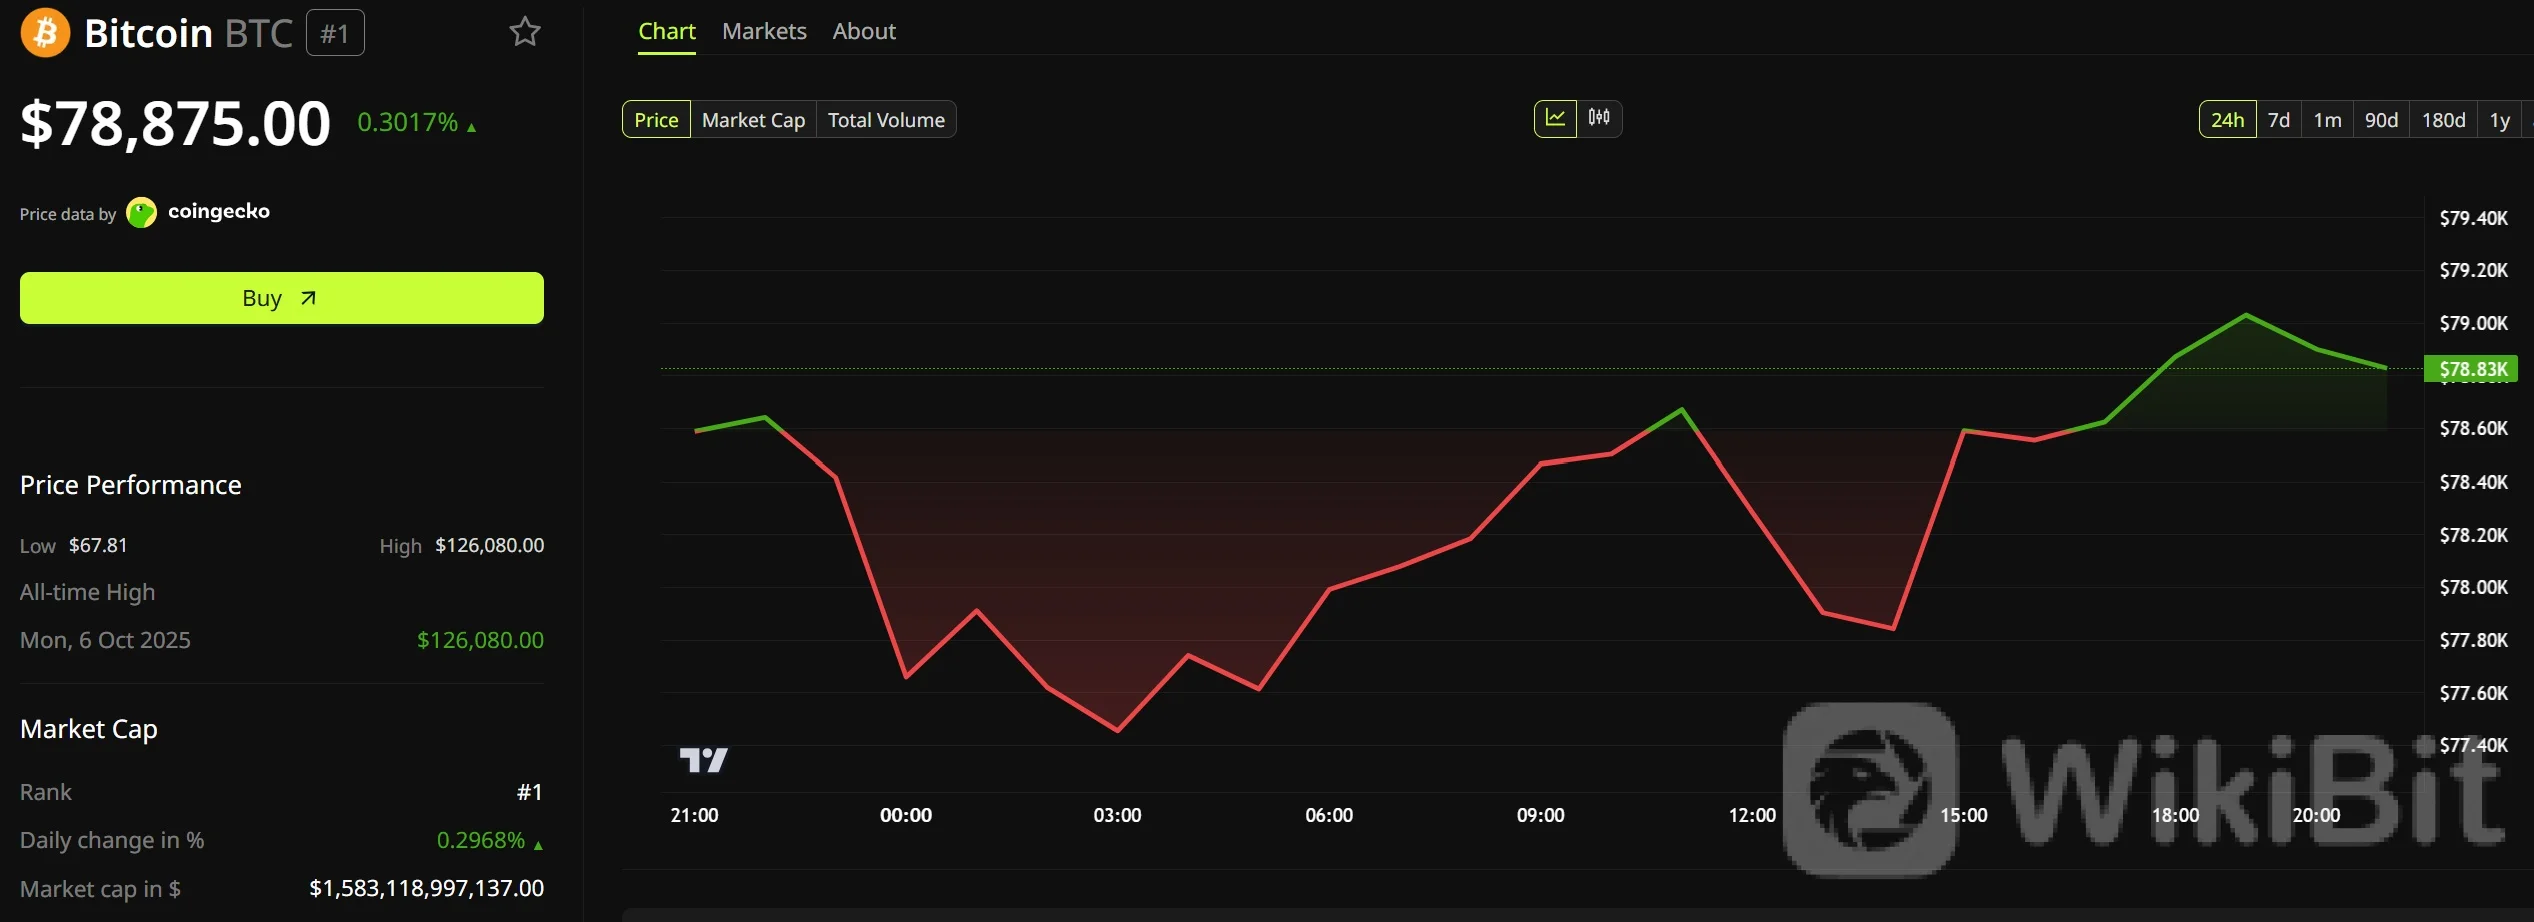
Task: Click the green Buy button
Action: pyautogui.click(x=282, y=298)
